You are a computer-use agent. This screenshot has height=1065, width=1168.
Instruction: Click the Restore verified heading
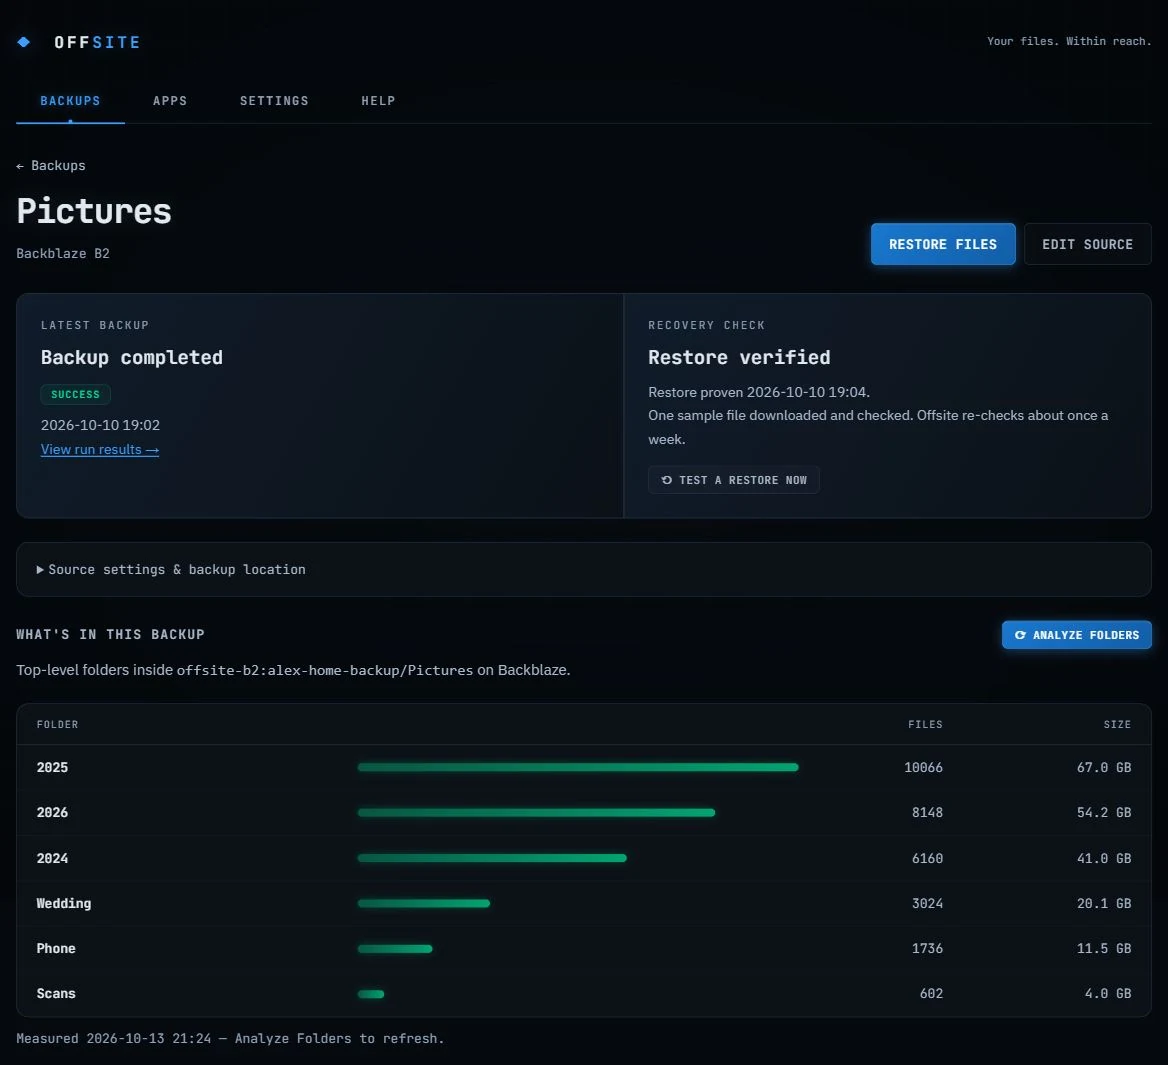point(739,357)
